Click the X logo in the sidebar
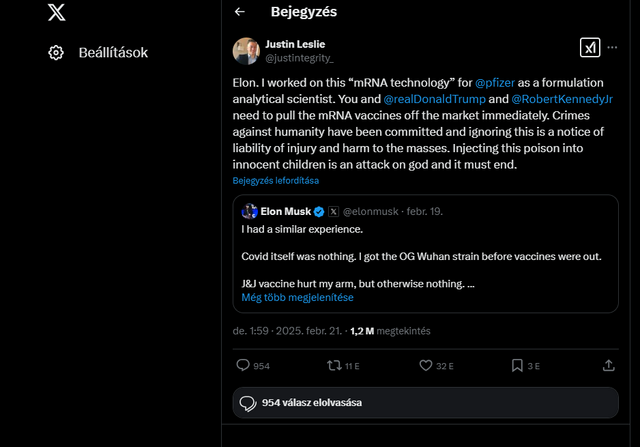Viewport: 640px width, 447px height. point(57,13)
